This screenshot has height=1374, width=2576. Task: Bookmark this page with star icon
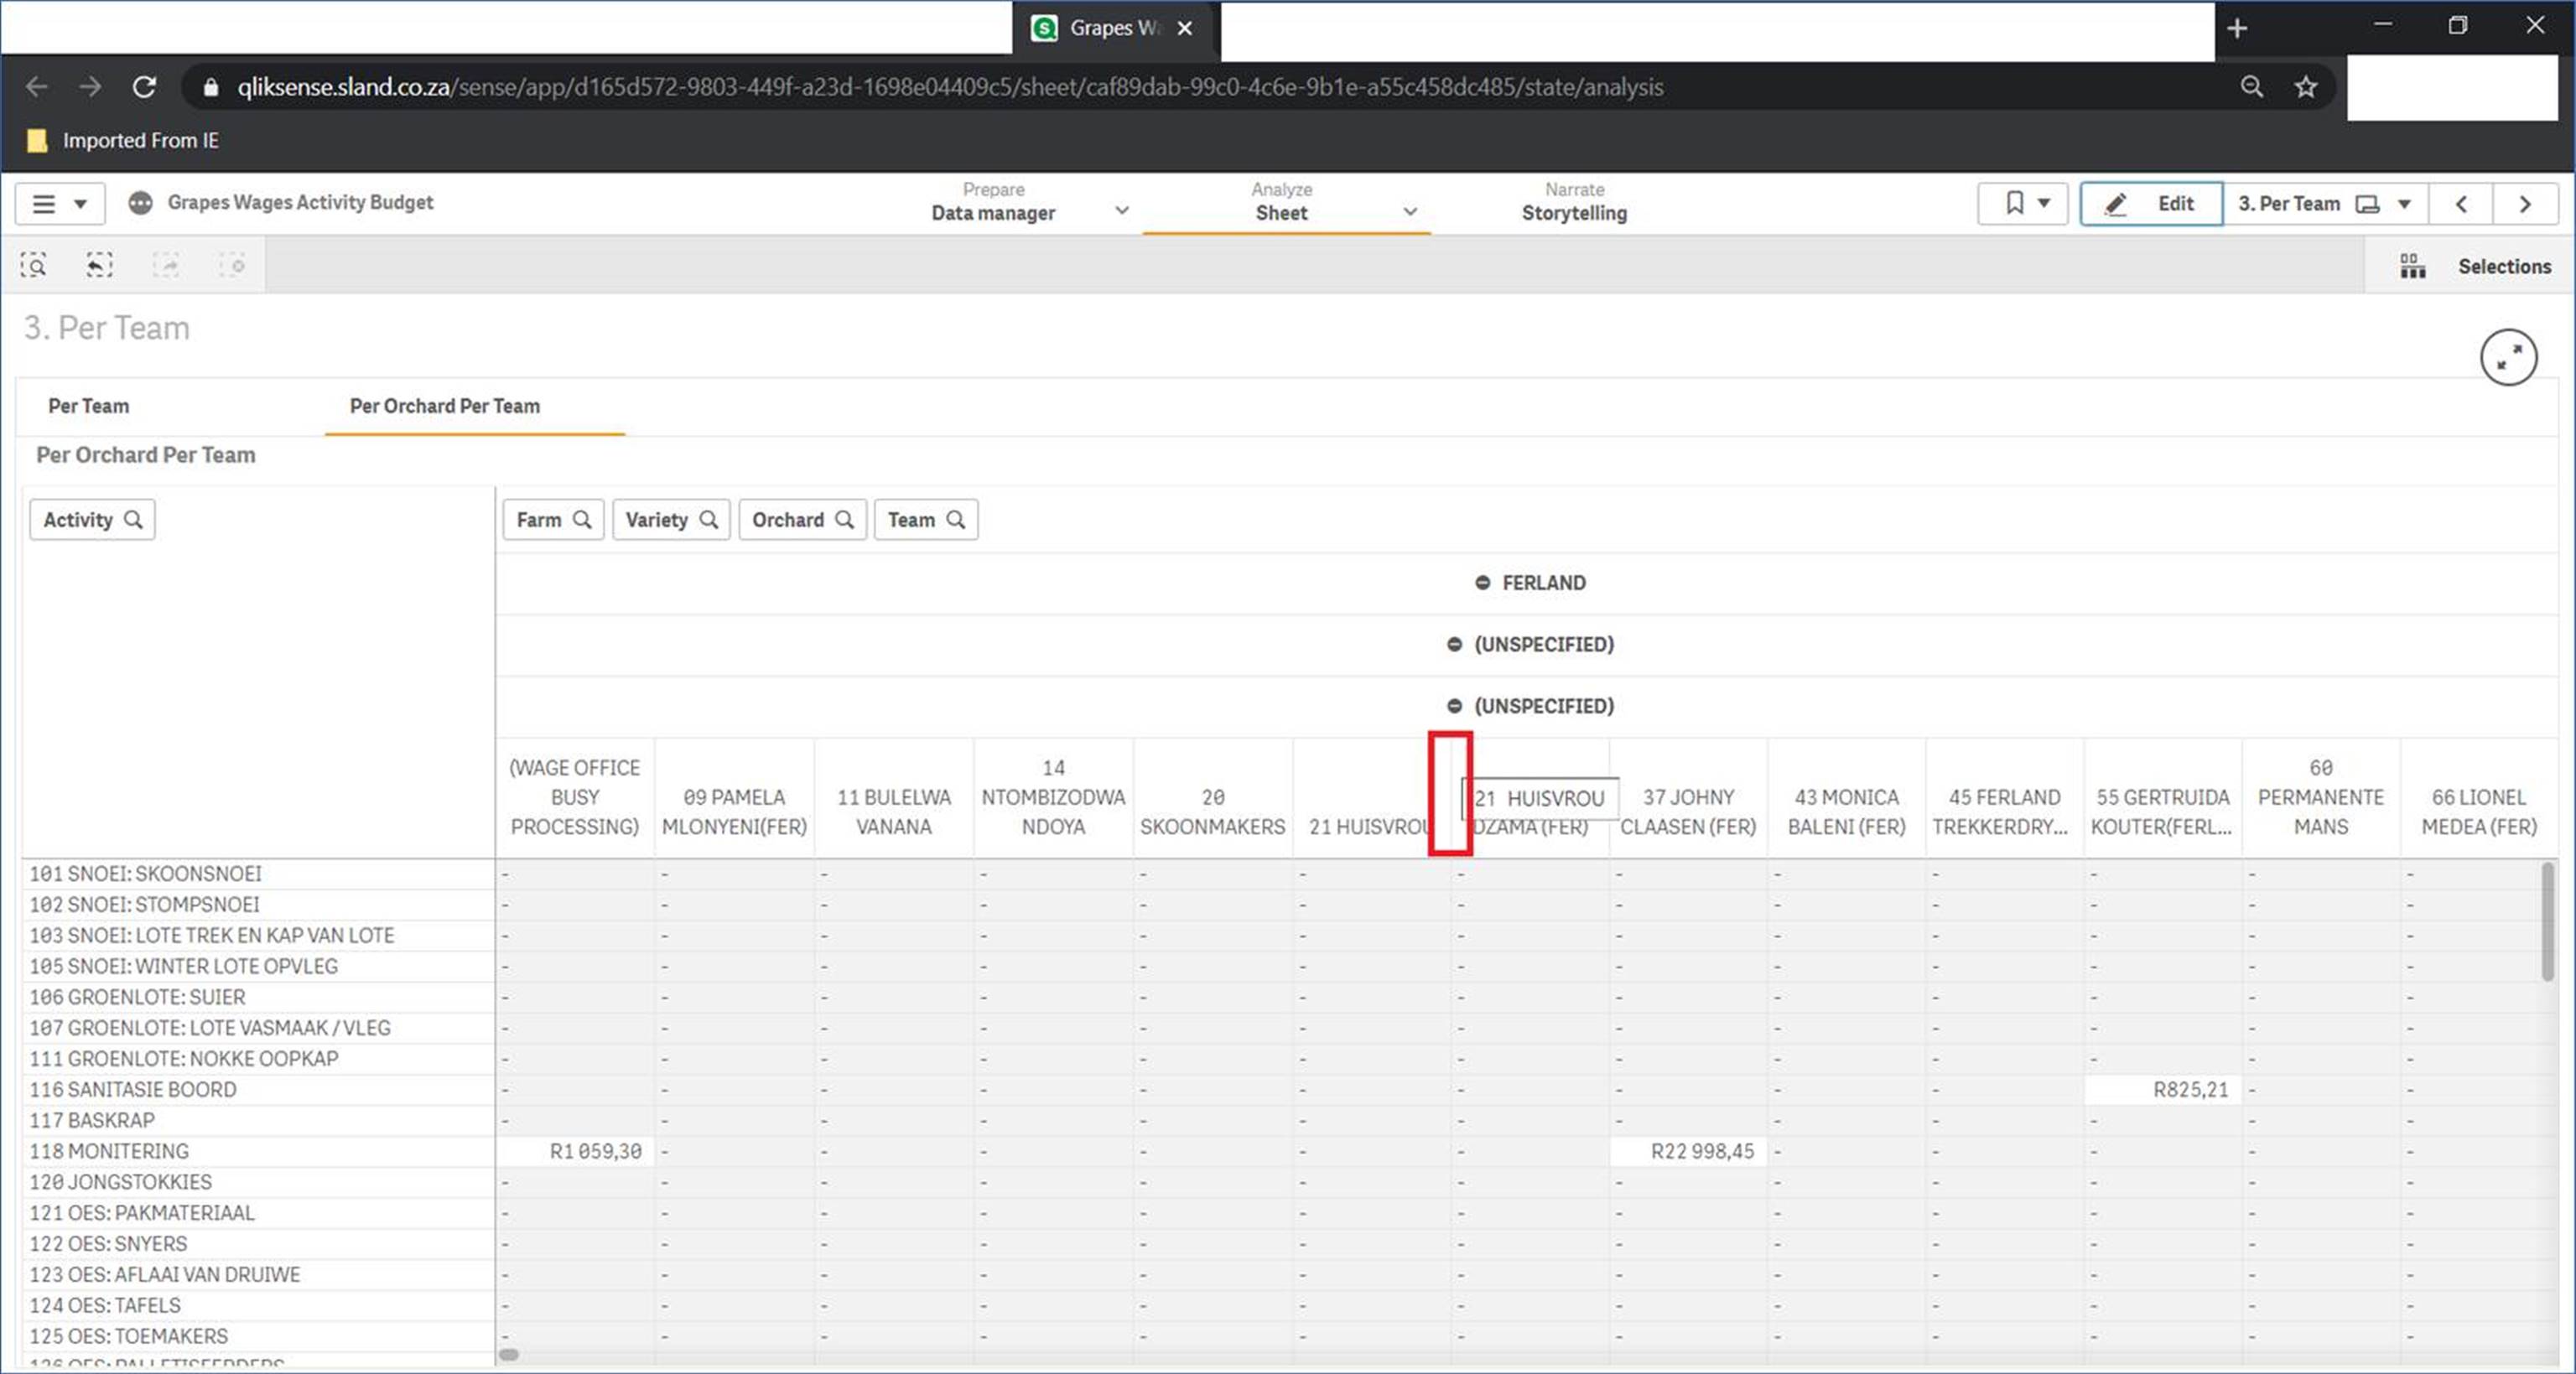pyautogui.click(x=2306, y=87)
